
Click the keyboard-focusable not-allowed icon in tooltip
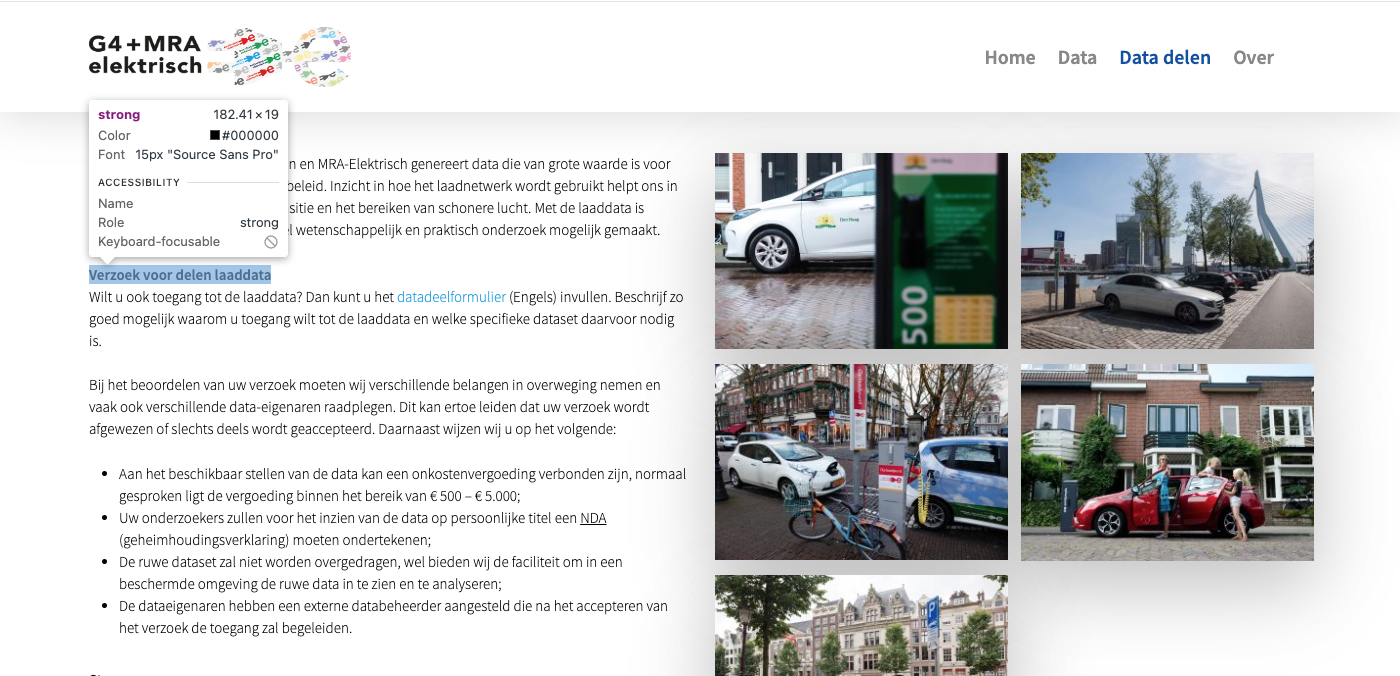271,242
